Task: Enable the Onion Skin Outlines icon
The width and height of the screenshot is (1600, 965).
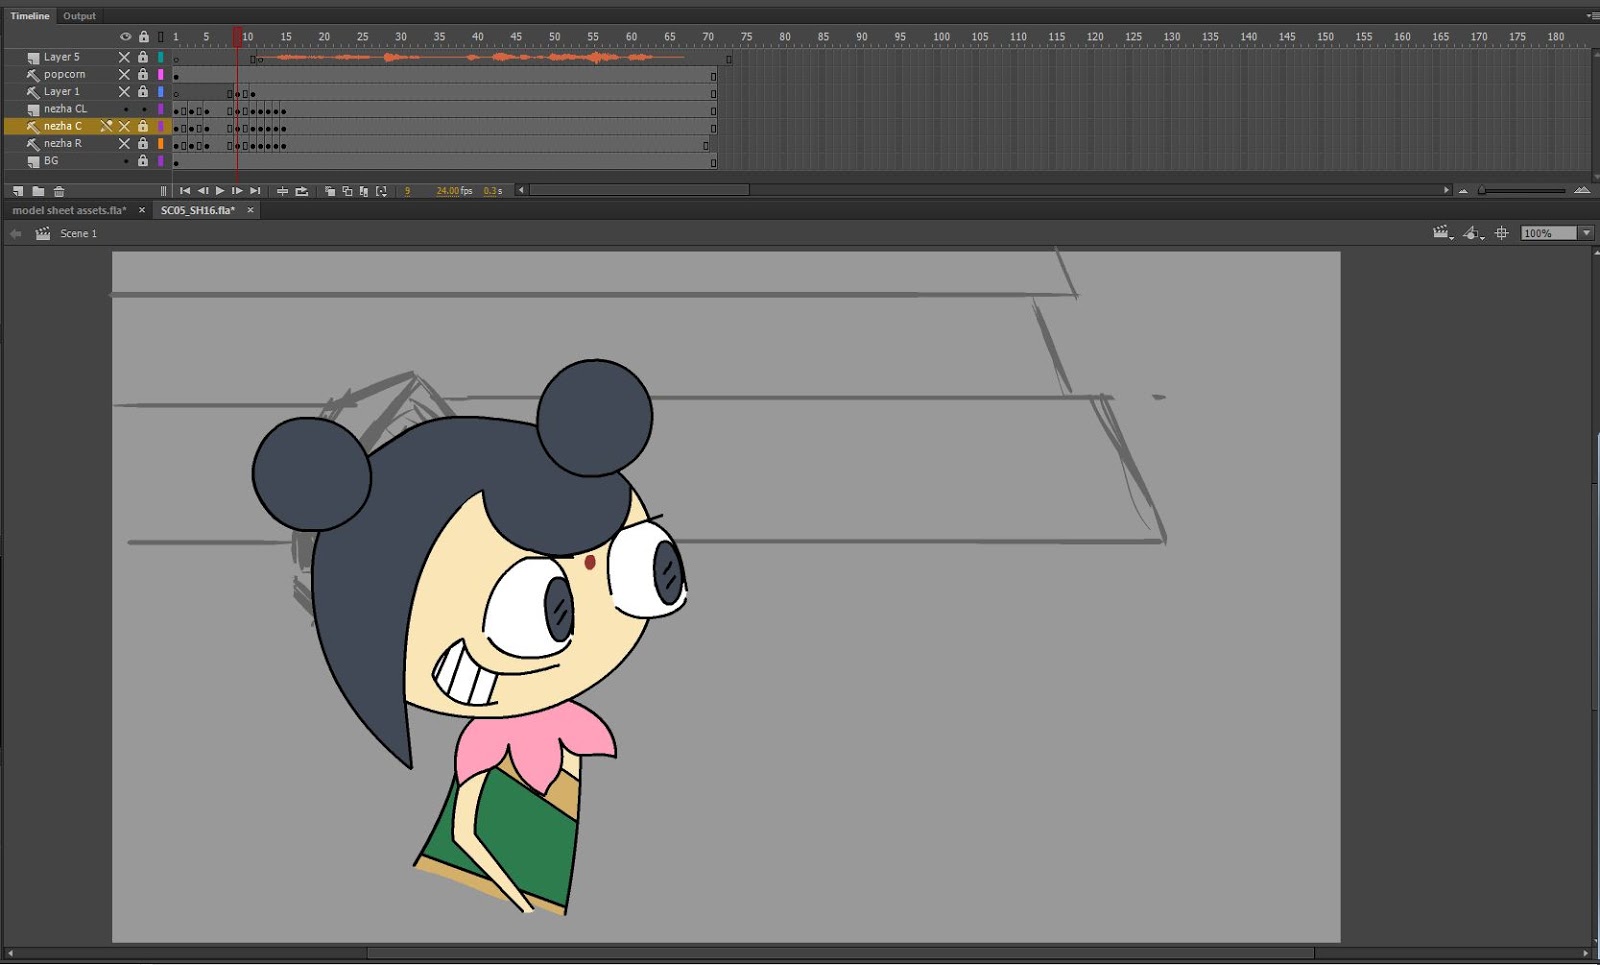Action: [x=347, y=191]
